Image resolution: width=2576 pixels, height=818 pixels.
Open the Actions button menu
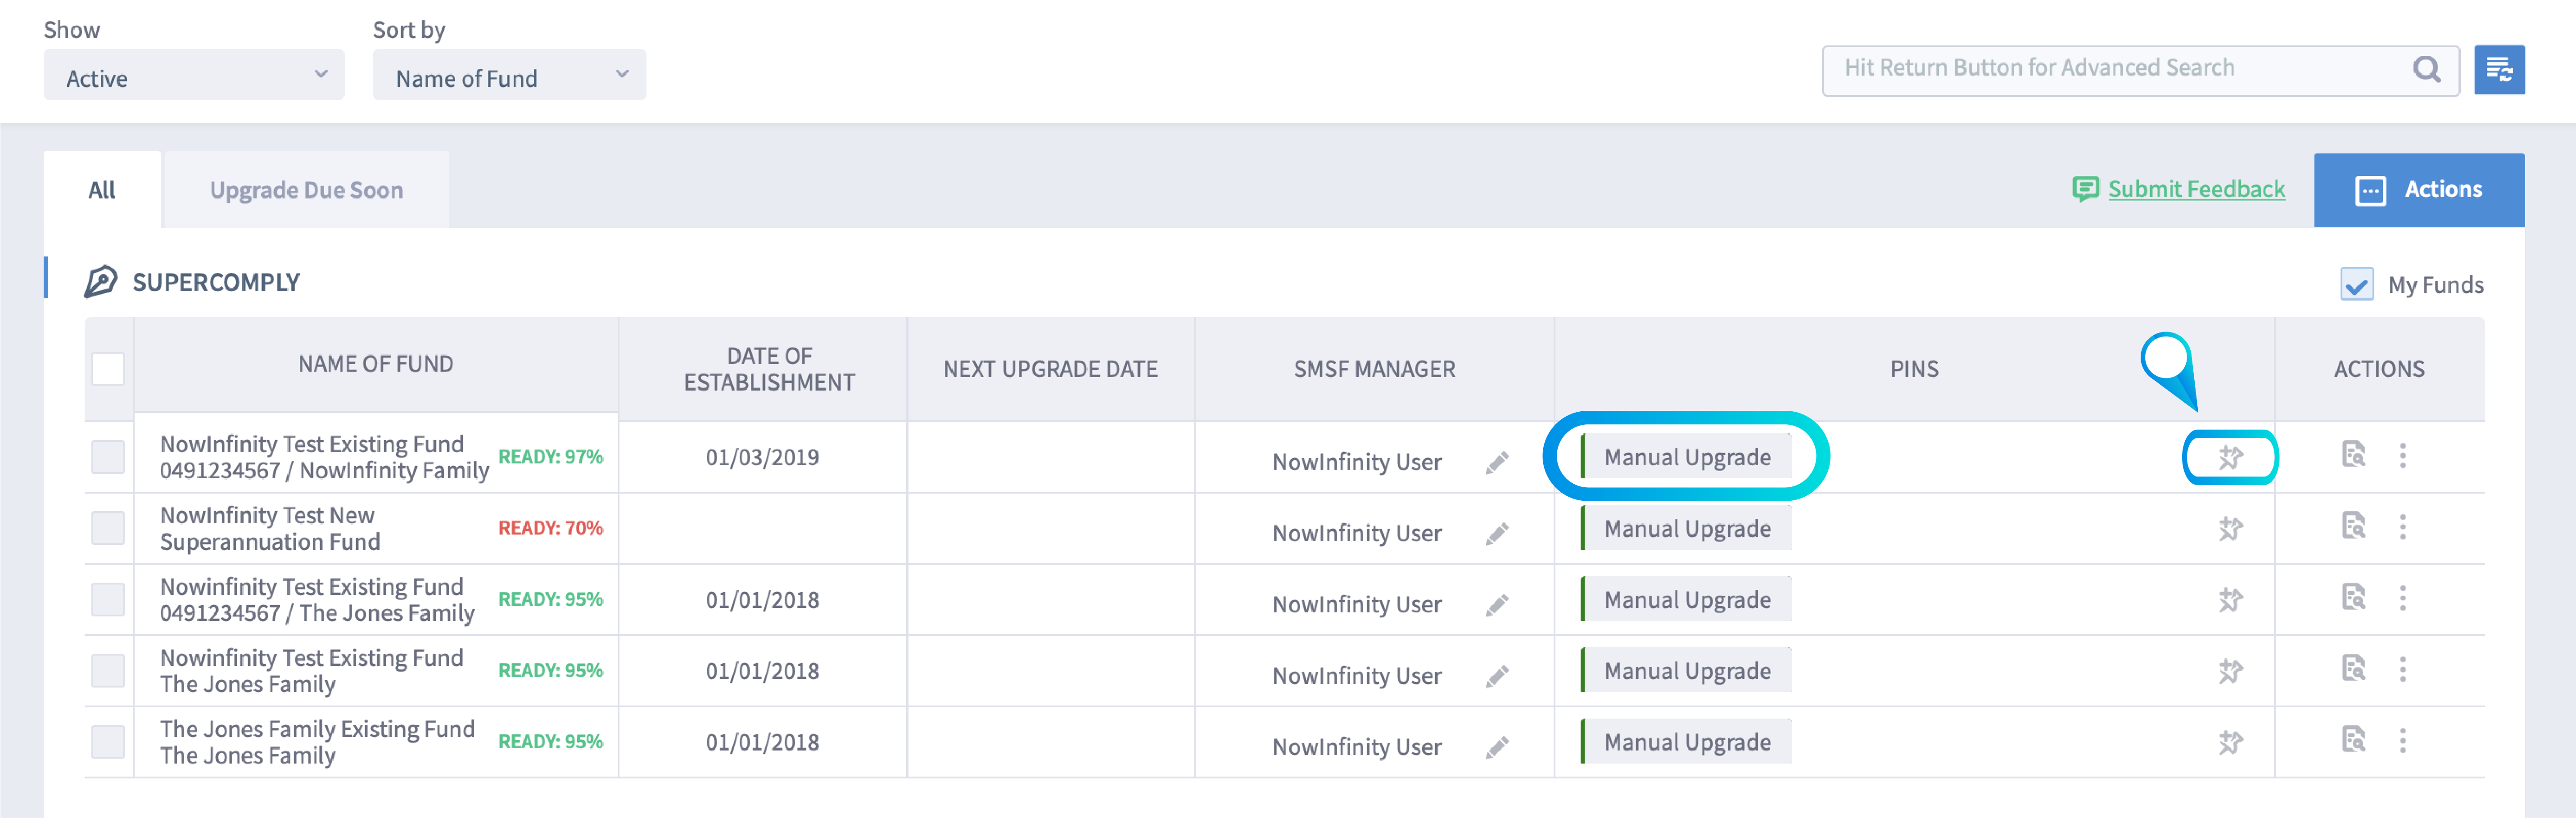[x=2419, y=190]
